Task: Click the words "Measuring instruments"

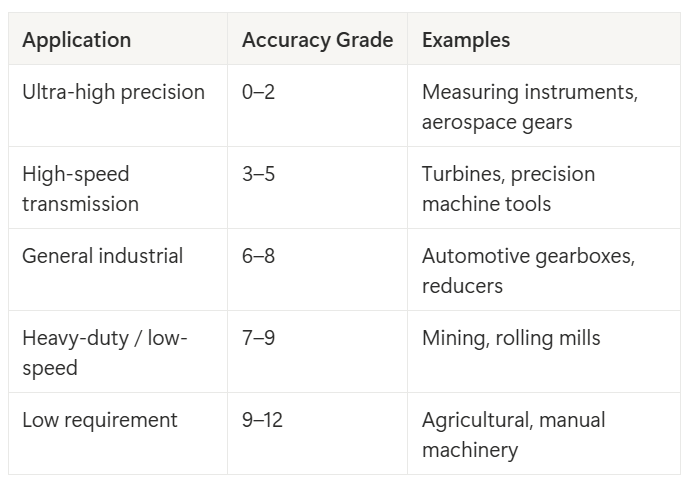Action: tap(529, 92)
